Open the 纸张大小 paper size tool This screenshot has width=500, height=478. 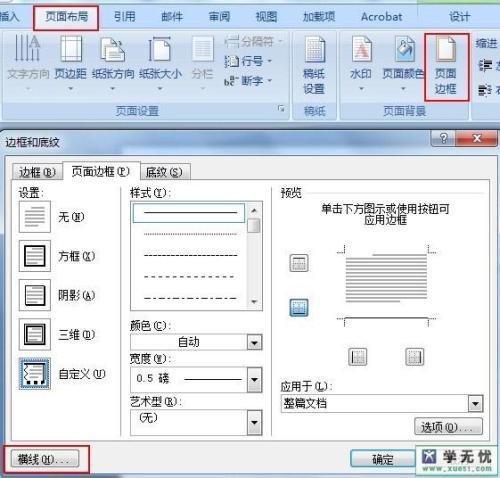pyautogui.click(x=160, y=63)
